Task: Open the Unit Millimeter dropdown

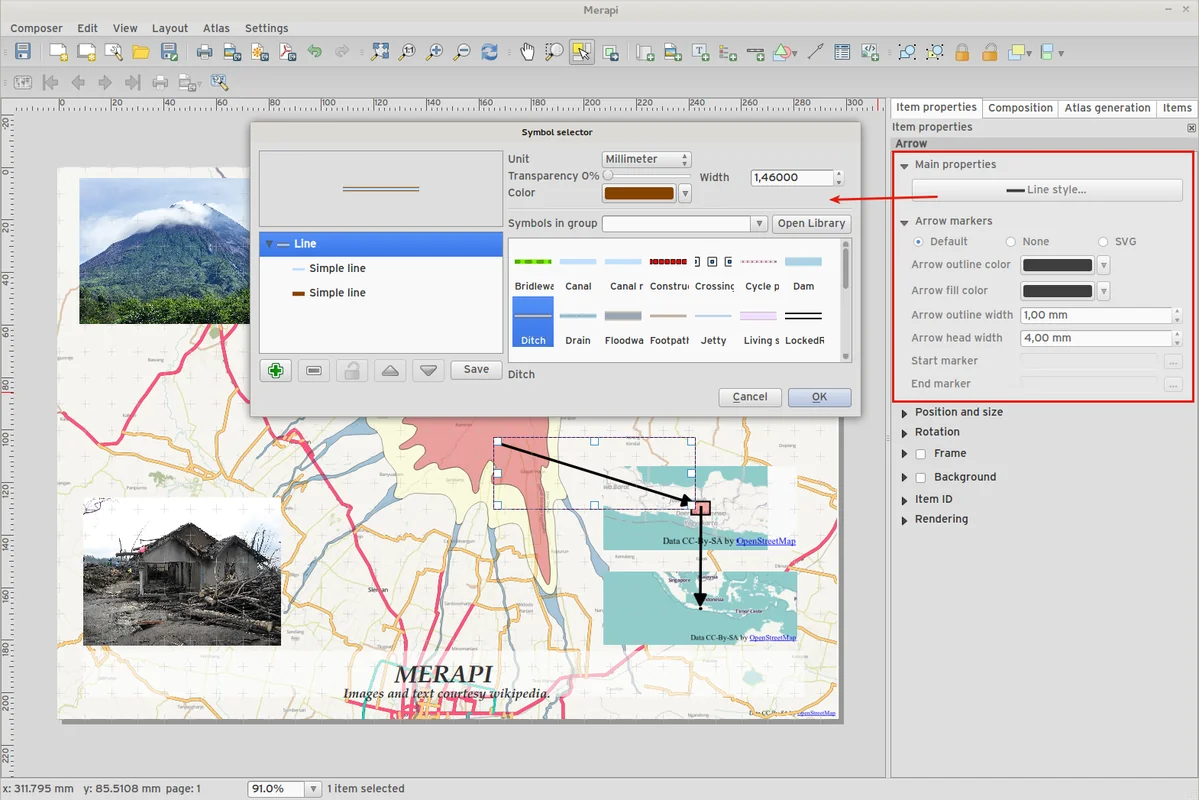Action: tap(647, 159)
